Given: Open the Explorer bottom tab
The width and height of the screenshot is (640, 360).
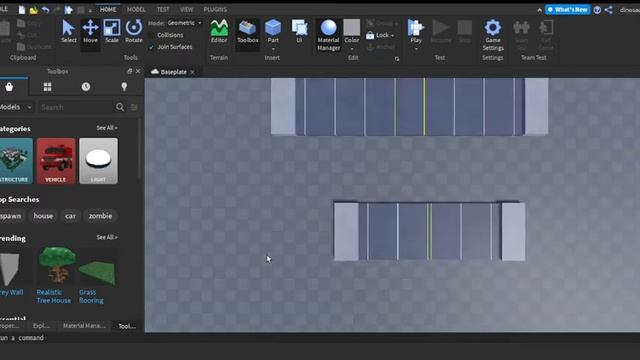Looking at the screenshot, I should click(x=41, y=326).
